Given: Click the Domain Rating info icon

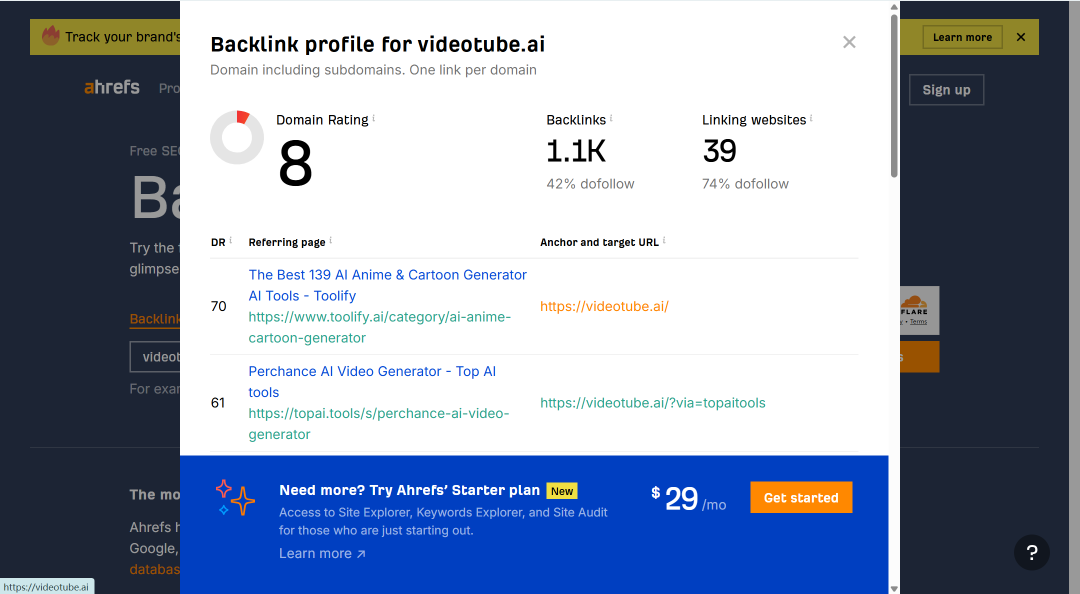Looking at the screenshot, I should point(374,119).
